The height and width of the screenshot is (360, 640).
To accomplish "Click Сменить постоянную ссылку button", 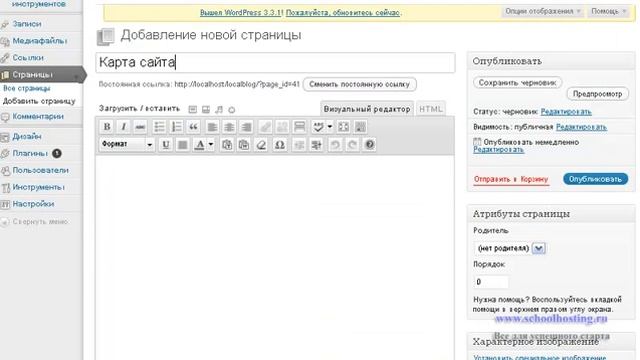I will [x=360, y=84].
